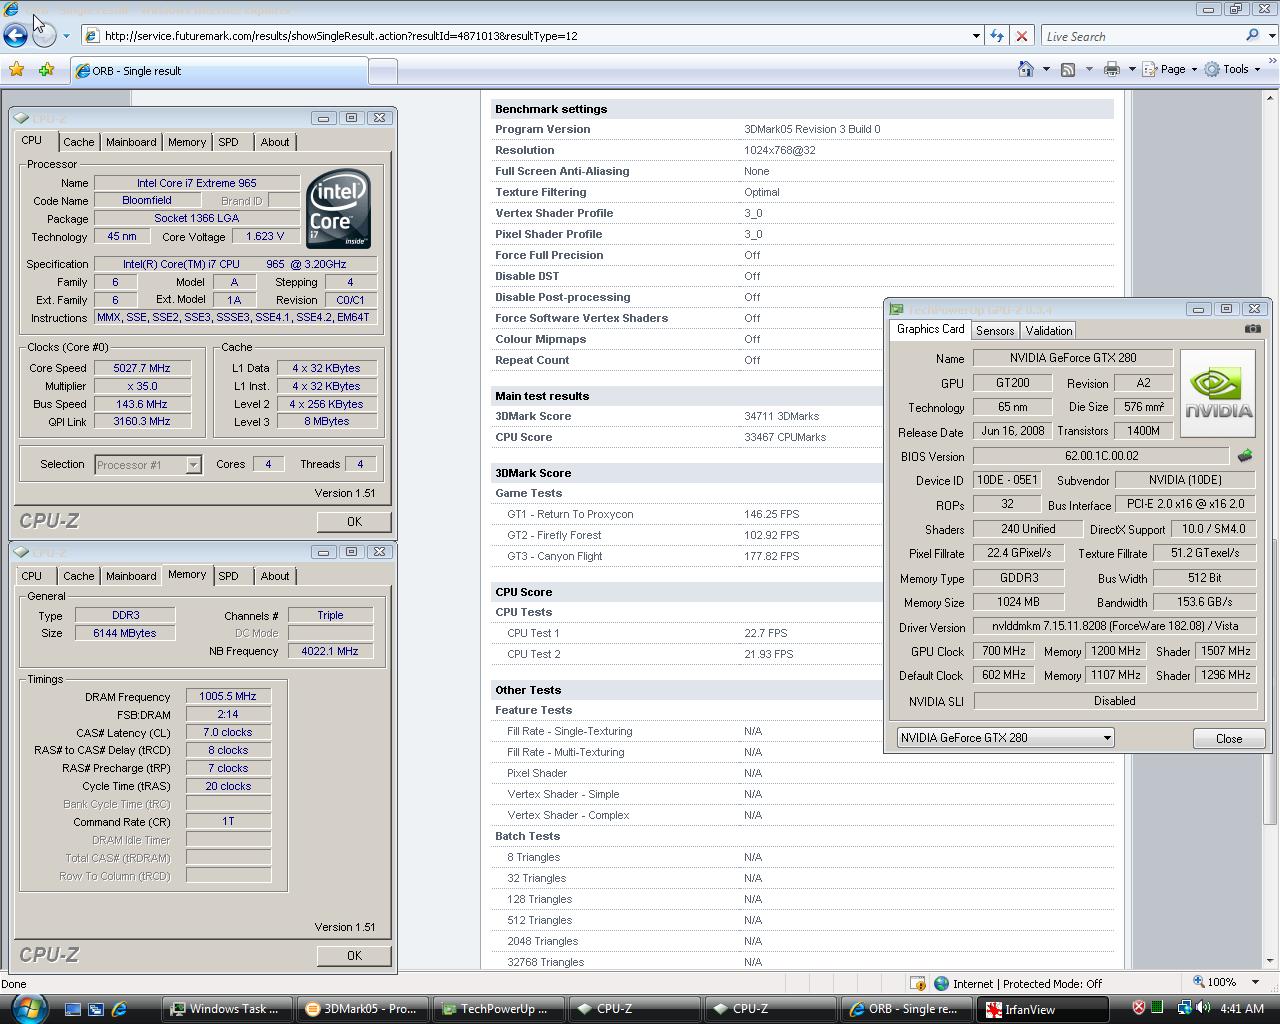Click the green tray icon beside the security alert
1280x1024 pixels.
(x=1158, y=1008)
